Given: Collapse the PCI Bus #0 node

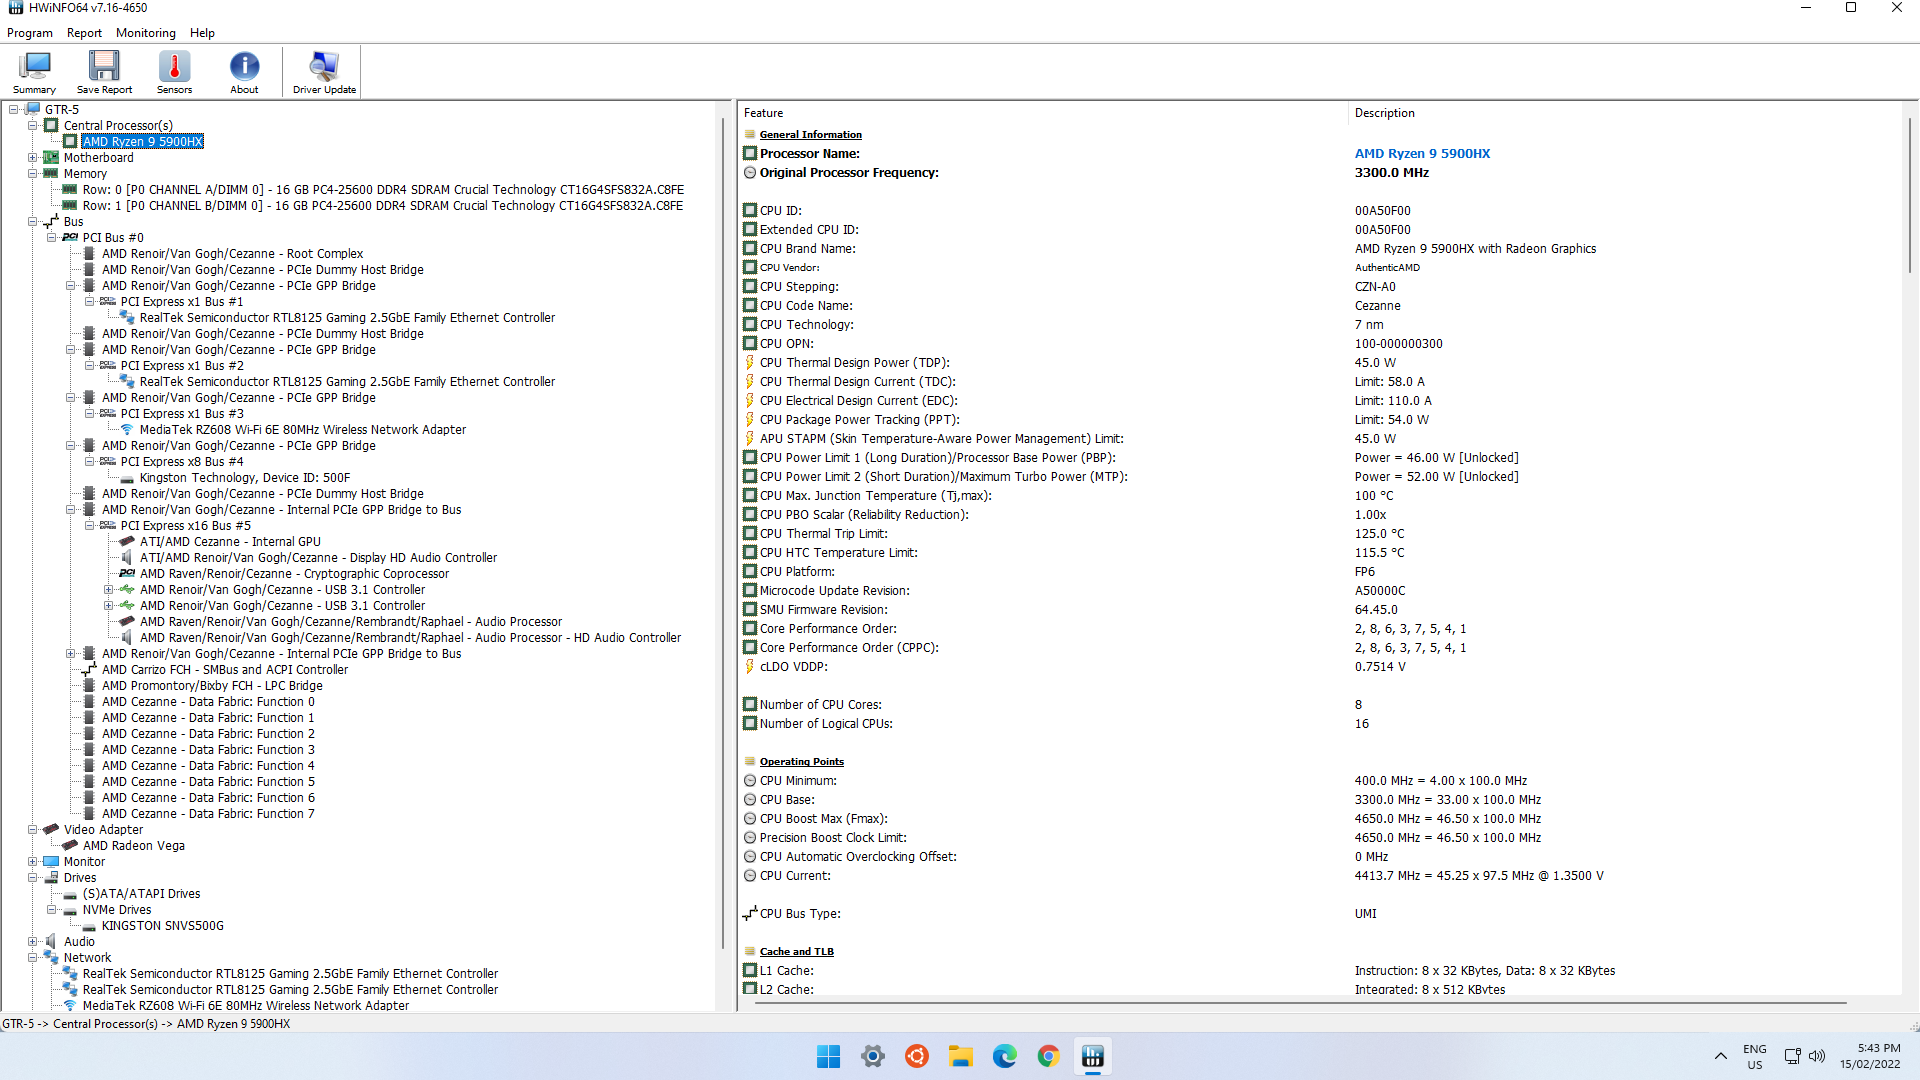Looking at the screenshot, I should tap(52, 238).
